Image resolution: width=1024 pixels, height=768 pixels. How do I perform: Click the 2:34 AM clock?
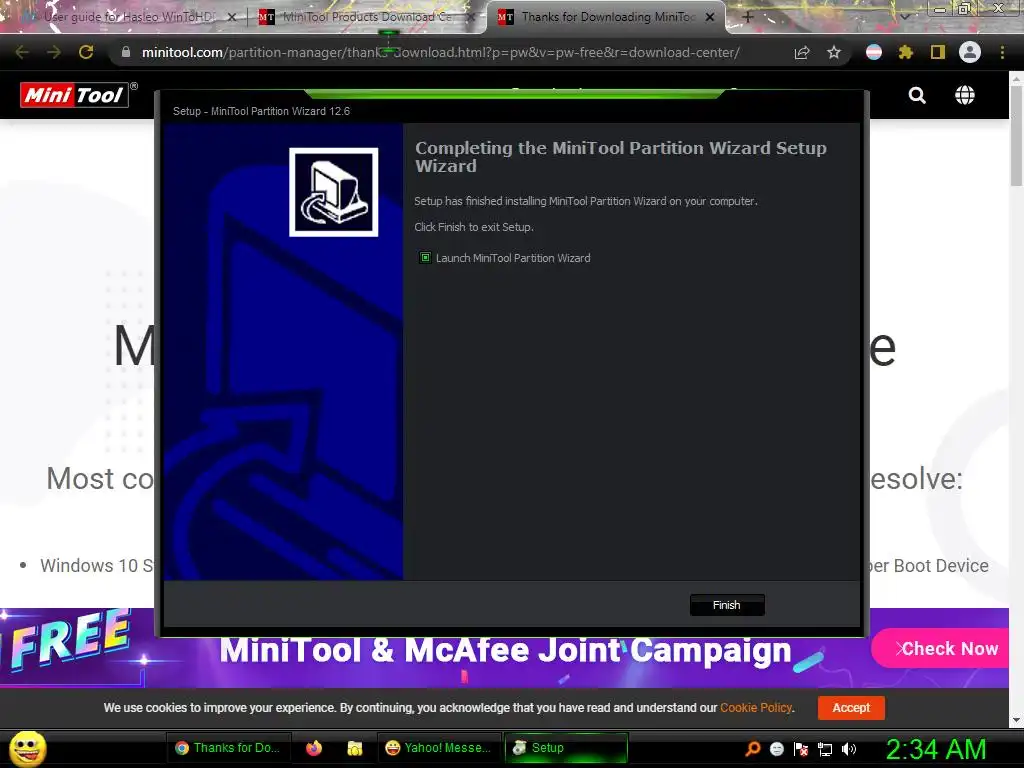click(936, 749)
